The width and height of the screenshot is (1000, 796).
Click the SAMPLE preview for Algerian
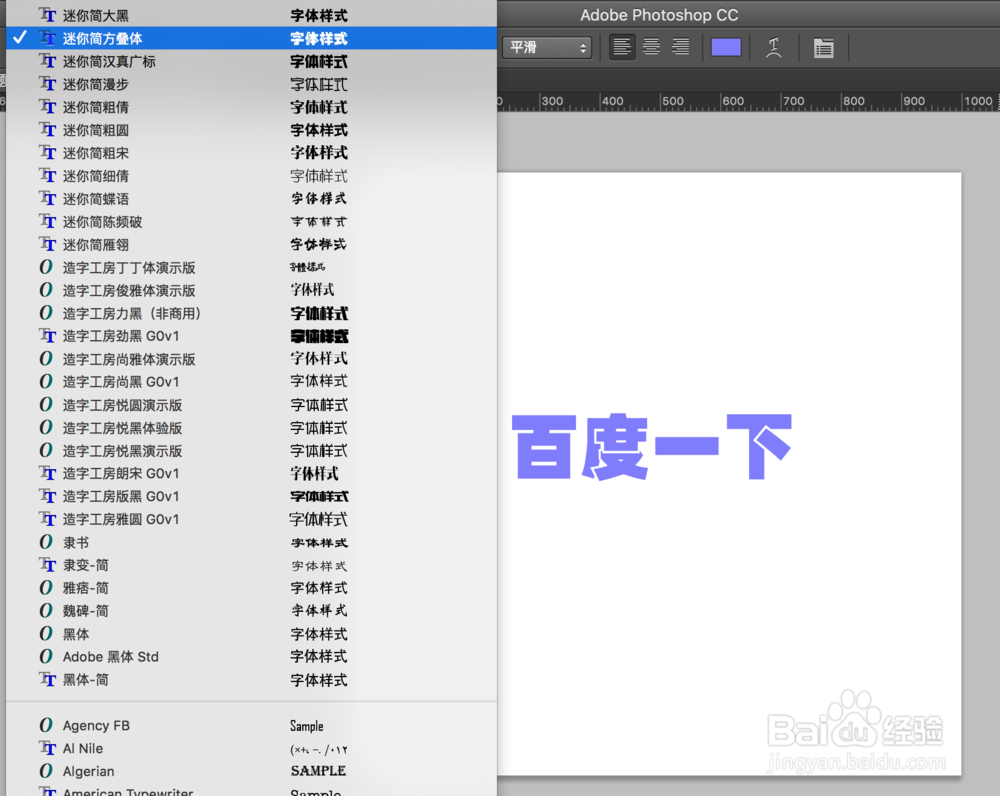318,771
